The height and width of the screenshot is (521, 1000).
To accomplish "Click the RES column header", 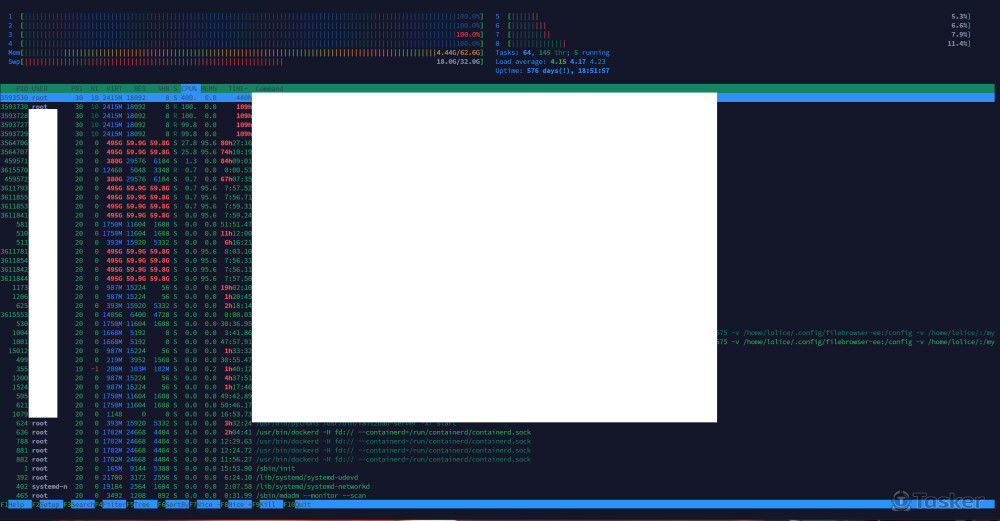I will tap(138, 88).
